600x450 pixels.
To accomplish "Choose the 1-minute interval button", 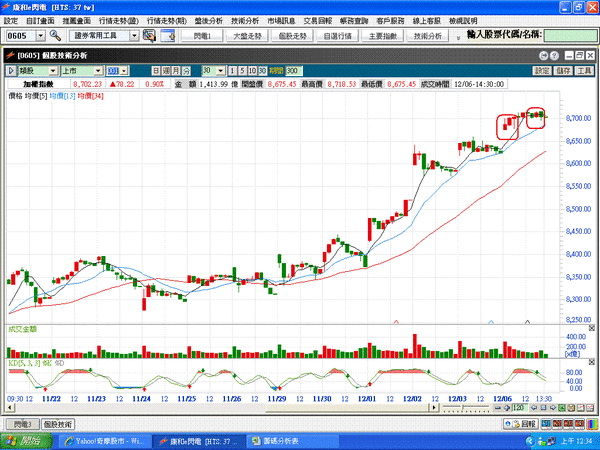I will click(x=232, y=71).
